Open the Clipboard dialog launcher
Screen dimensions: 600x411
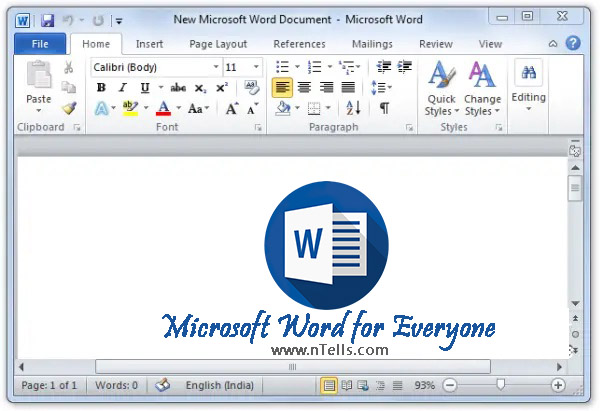point(77,128)
